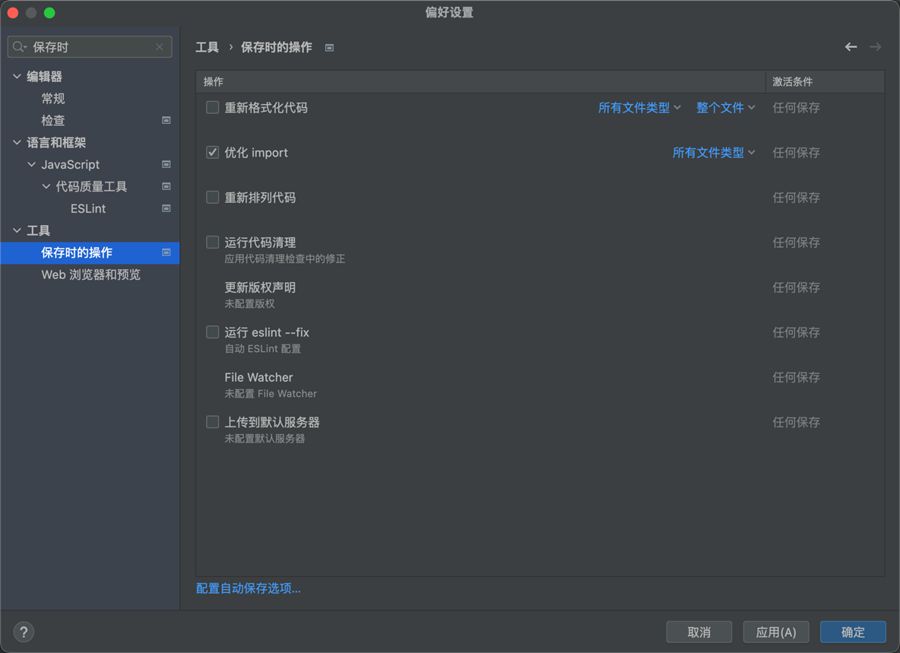Collapse the 语言和框架 tree section
The height and width of the screenshot is (653, 900).
point(16,143)
